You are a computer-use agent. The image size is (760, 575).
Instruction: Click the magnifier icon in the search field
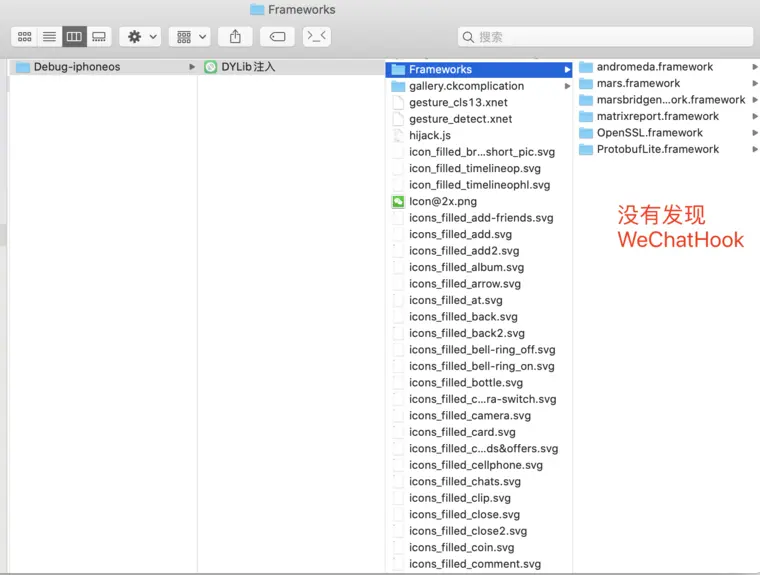(468, 37)
